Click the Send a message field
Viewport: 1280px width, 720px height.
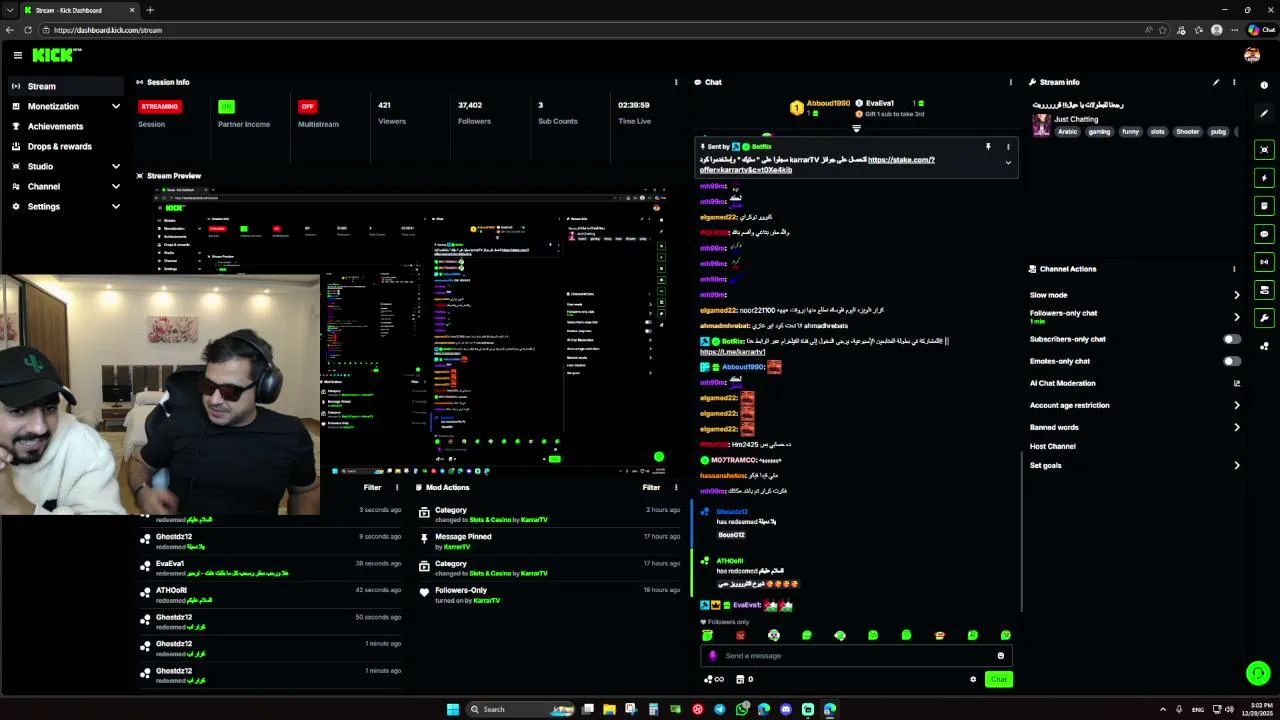[856, 656]
